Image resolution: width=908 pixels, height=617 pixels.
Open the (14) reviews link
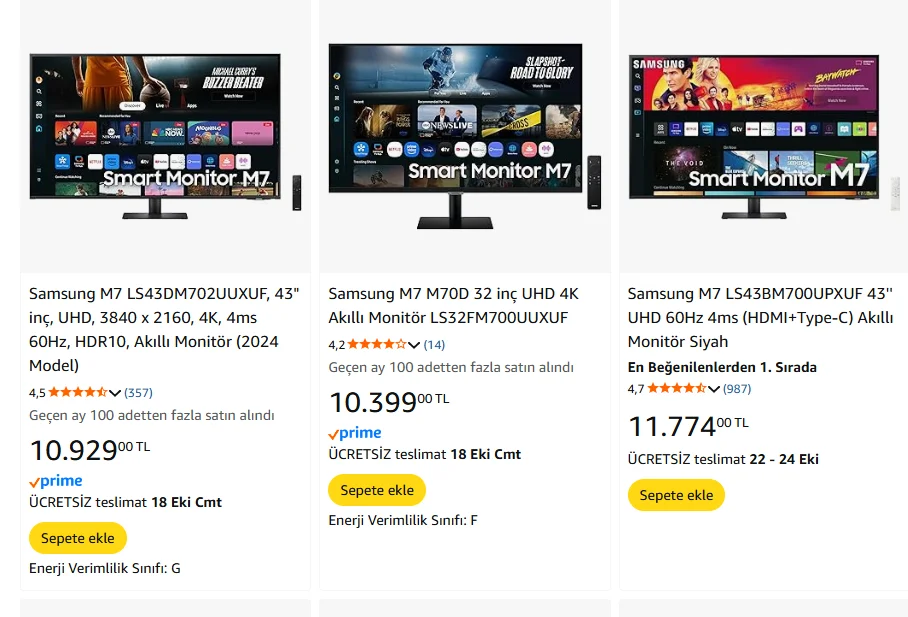tap(434, 345)
